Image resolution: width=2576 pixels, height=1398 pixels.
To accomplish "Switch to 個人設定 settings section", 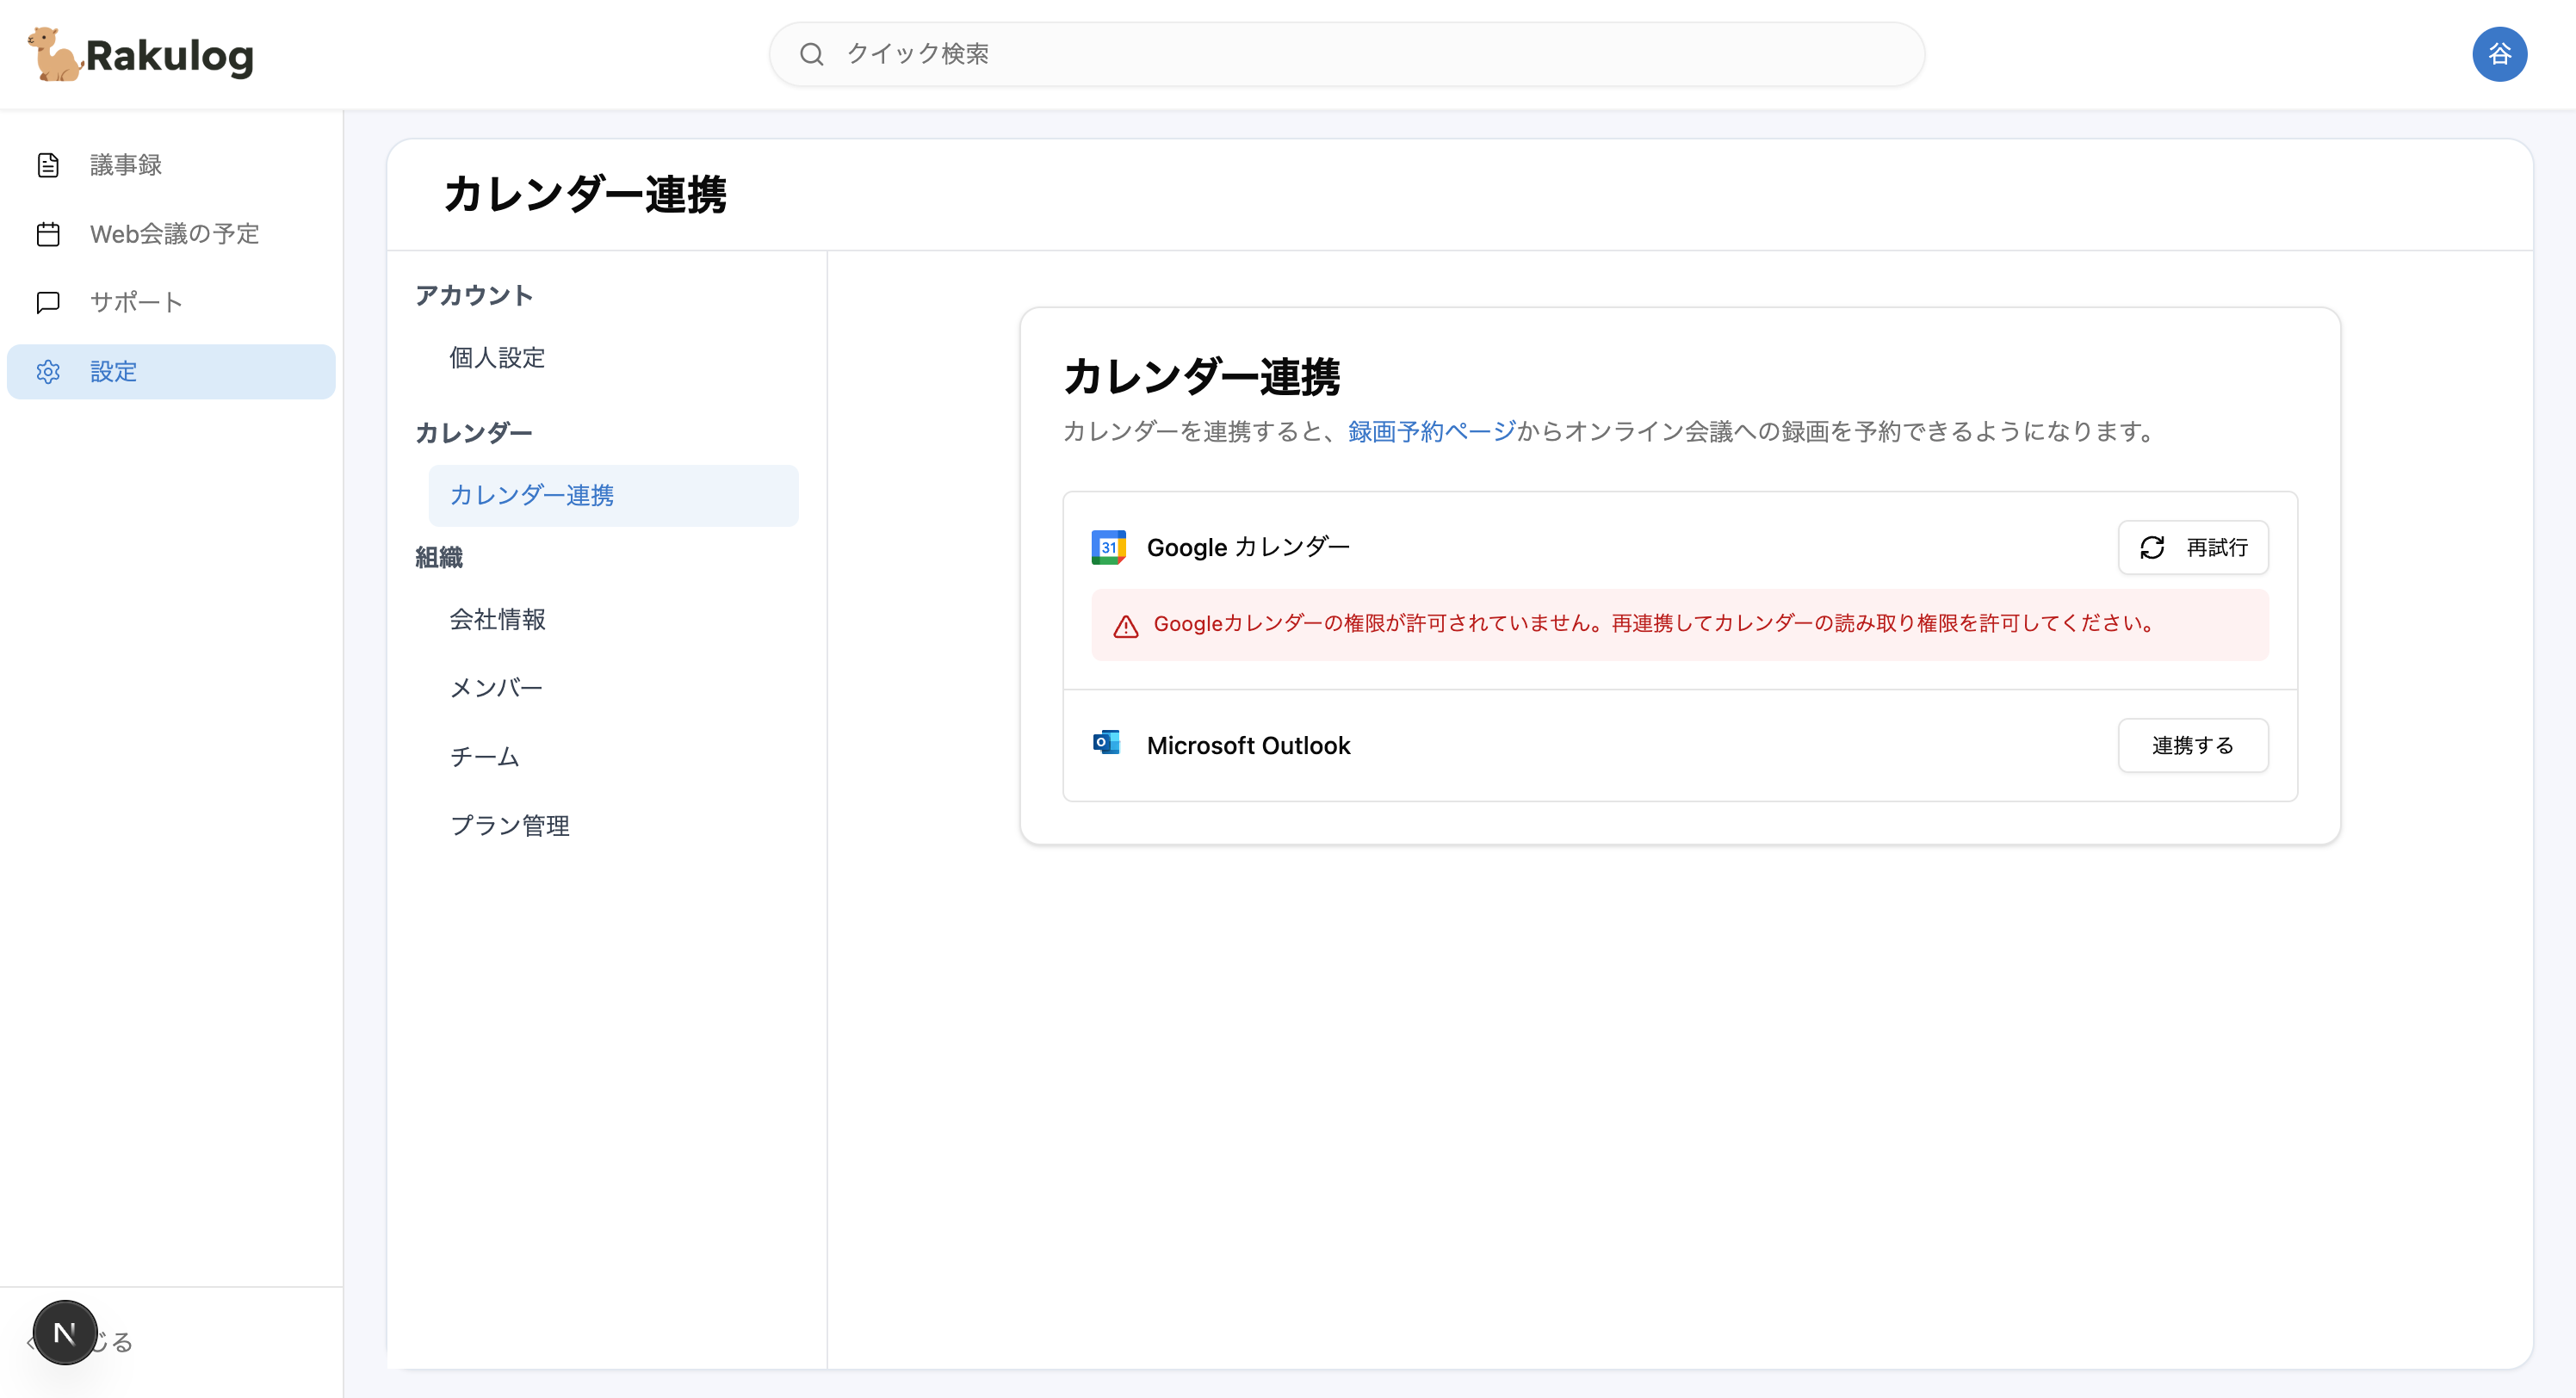I will (497, 357).
